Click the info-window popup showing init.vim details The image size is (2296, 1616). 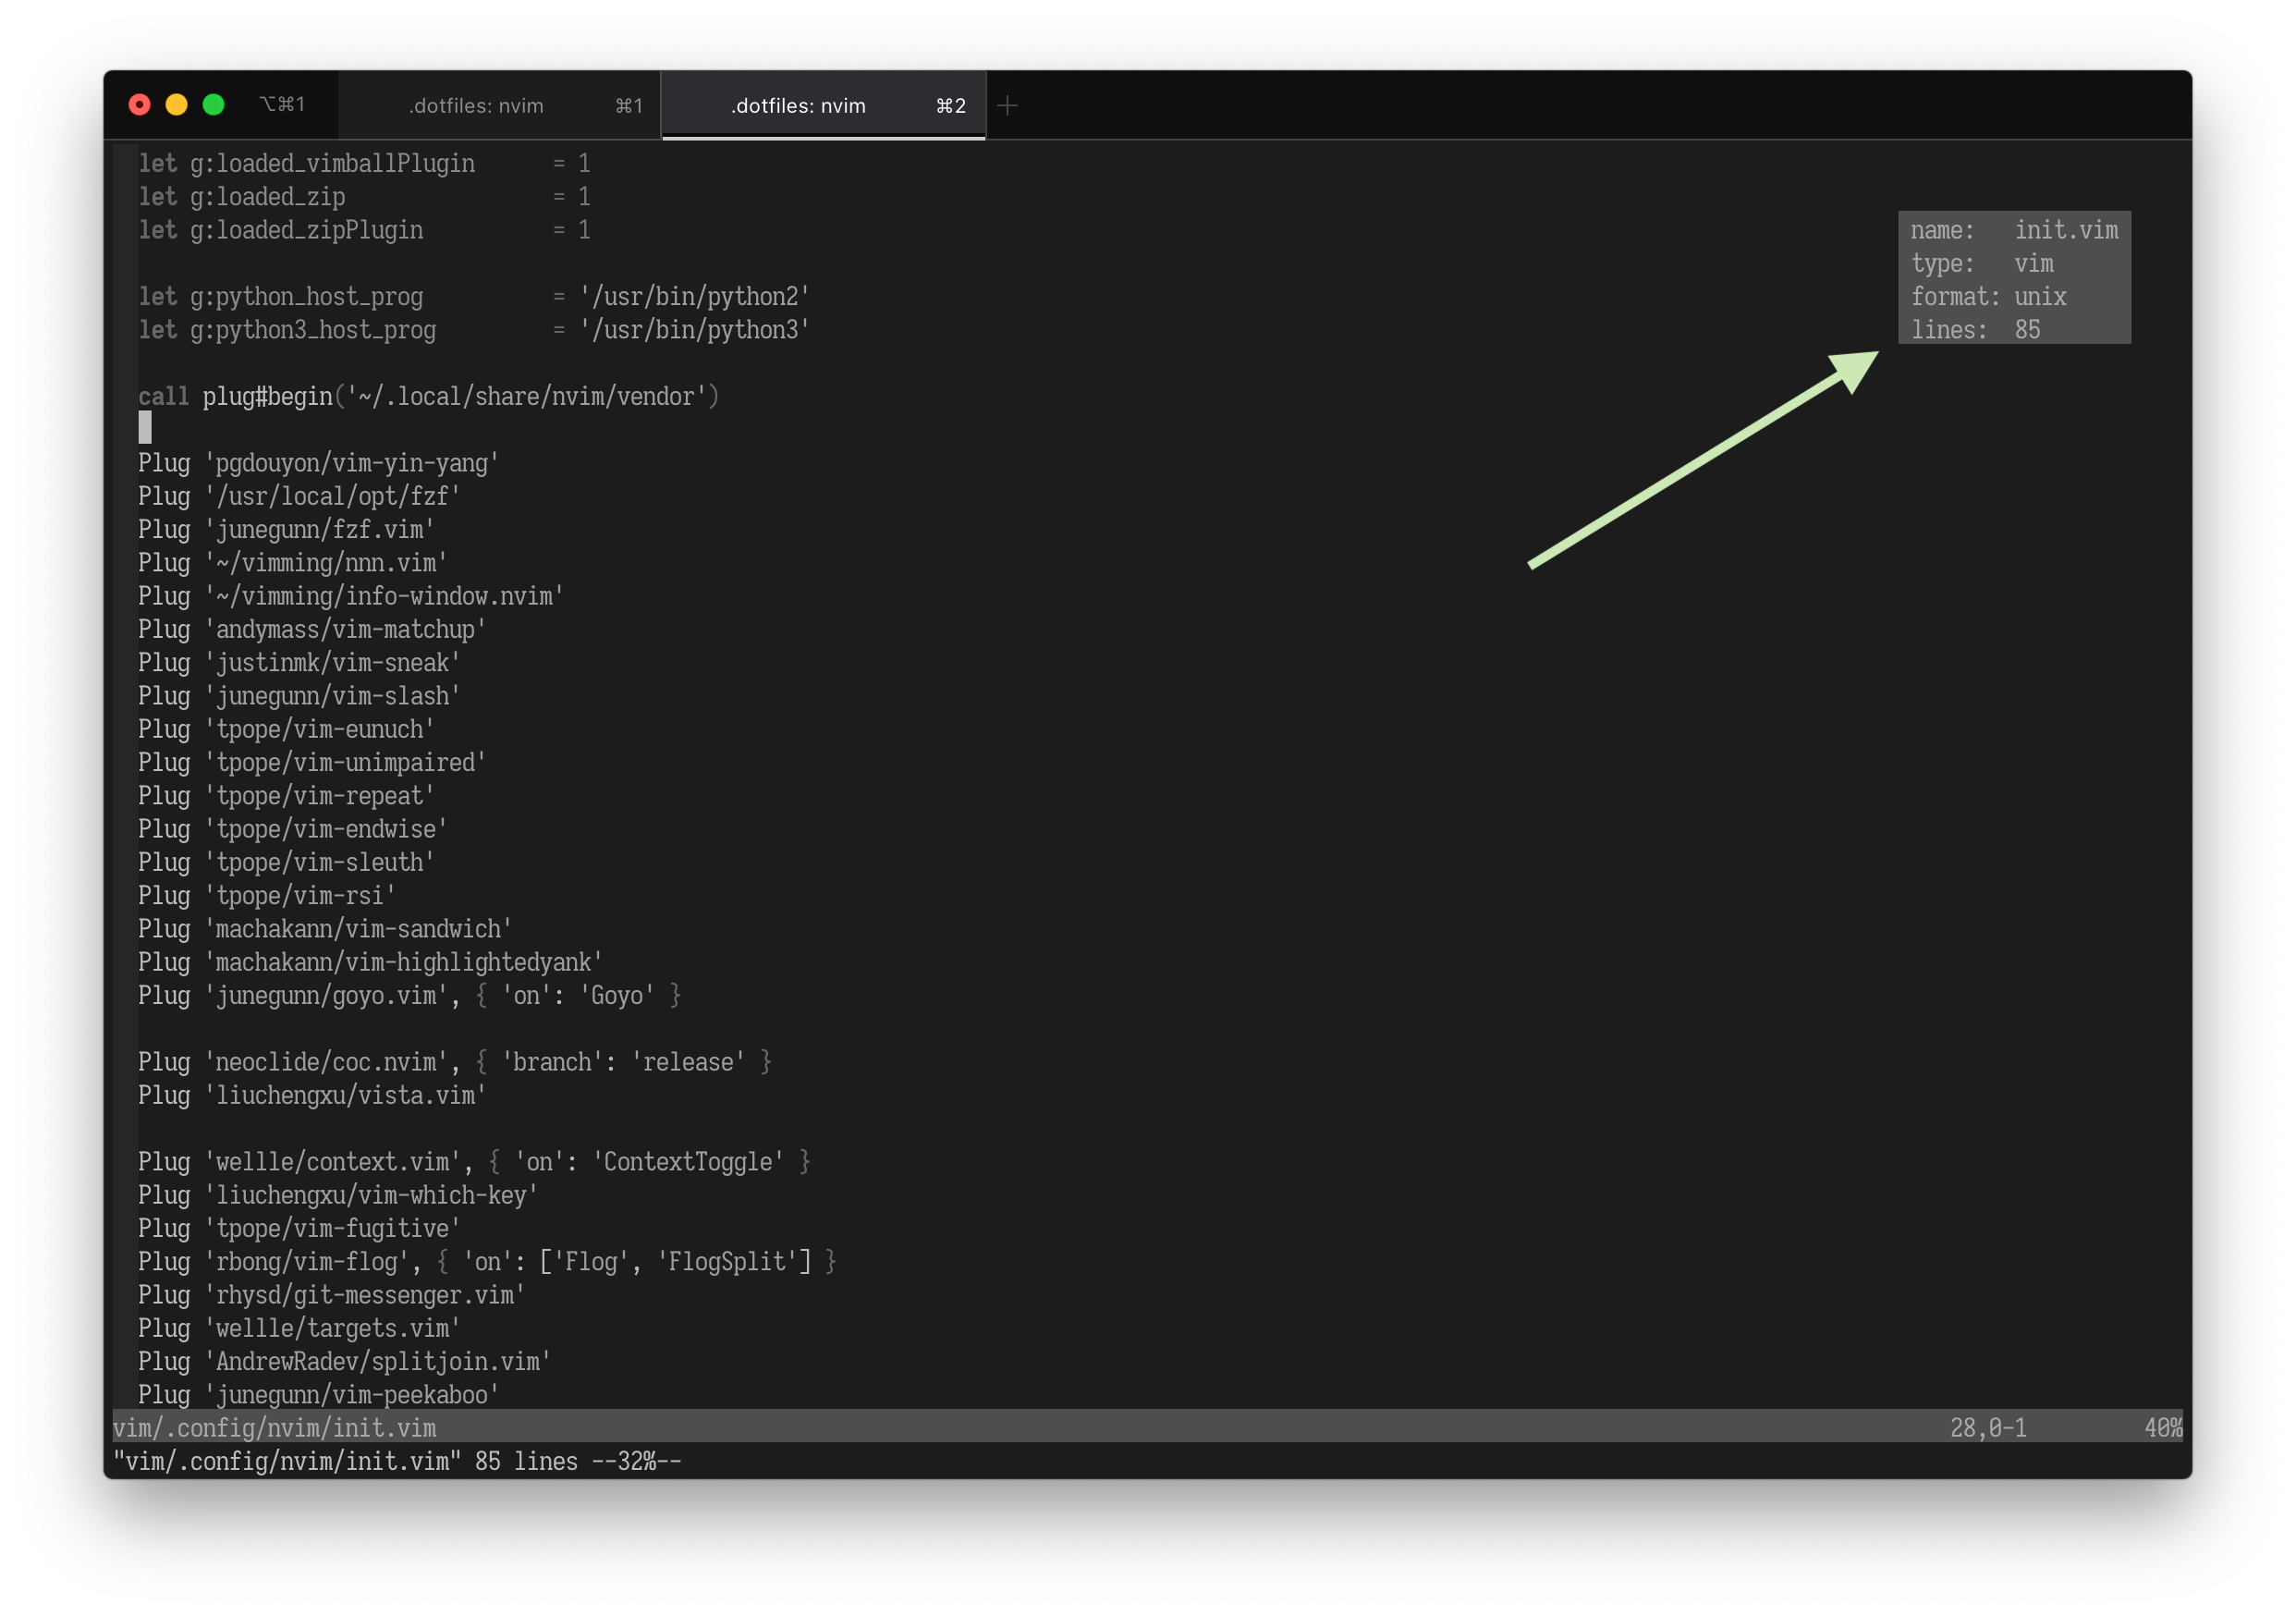(x=2014, y=278)
